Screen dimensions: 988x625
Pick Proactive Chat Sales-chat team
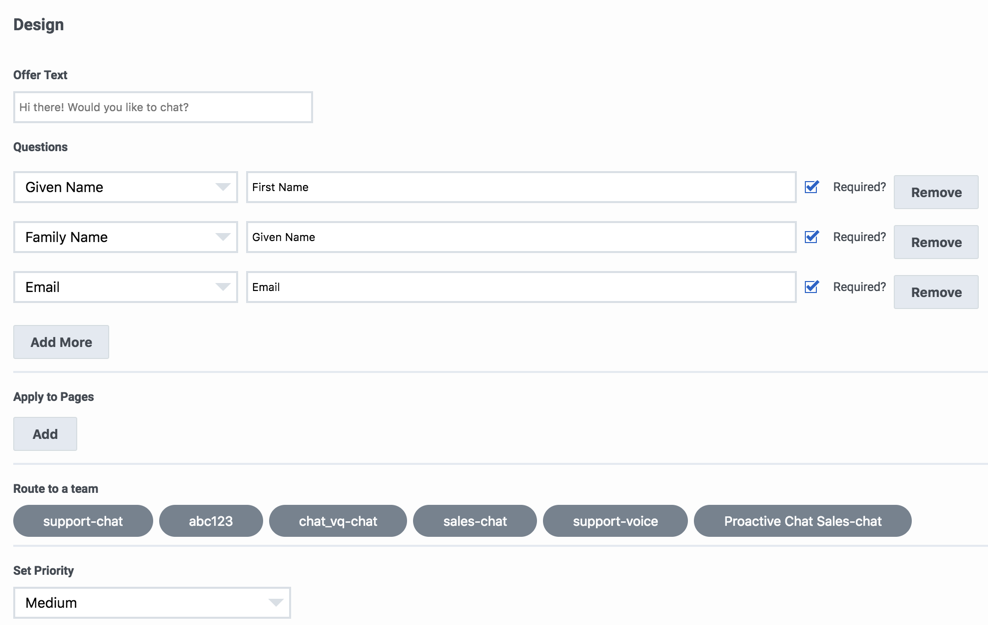(803, 521)
